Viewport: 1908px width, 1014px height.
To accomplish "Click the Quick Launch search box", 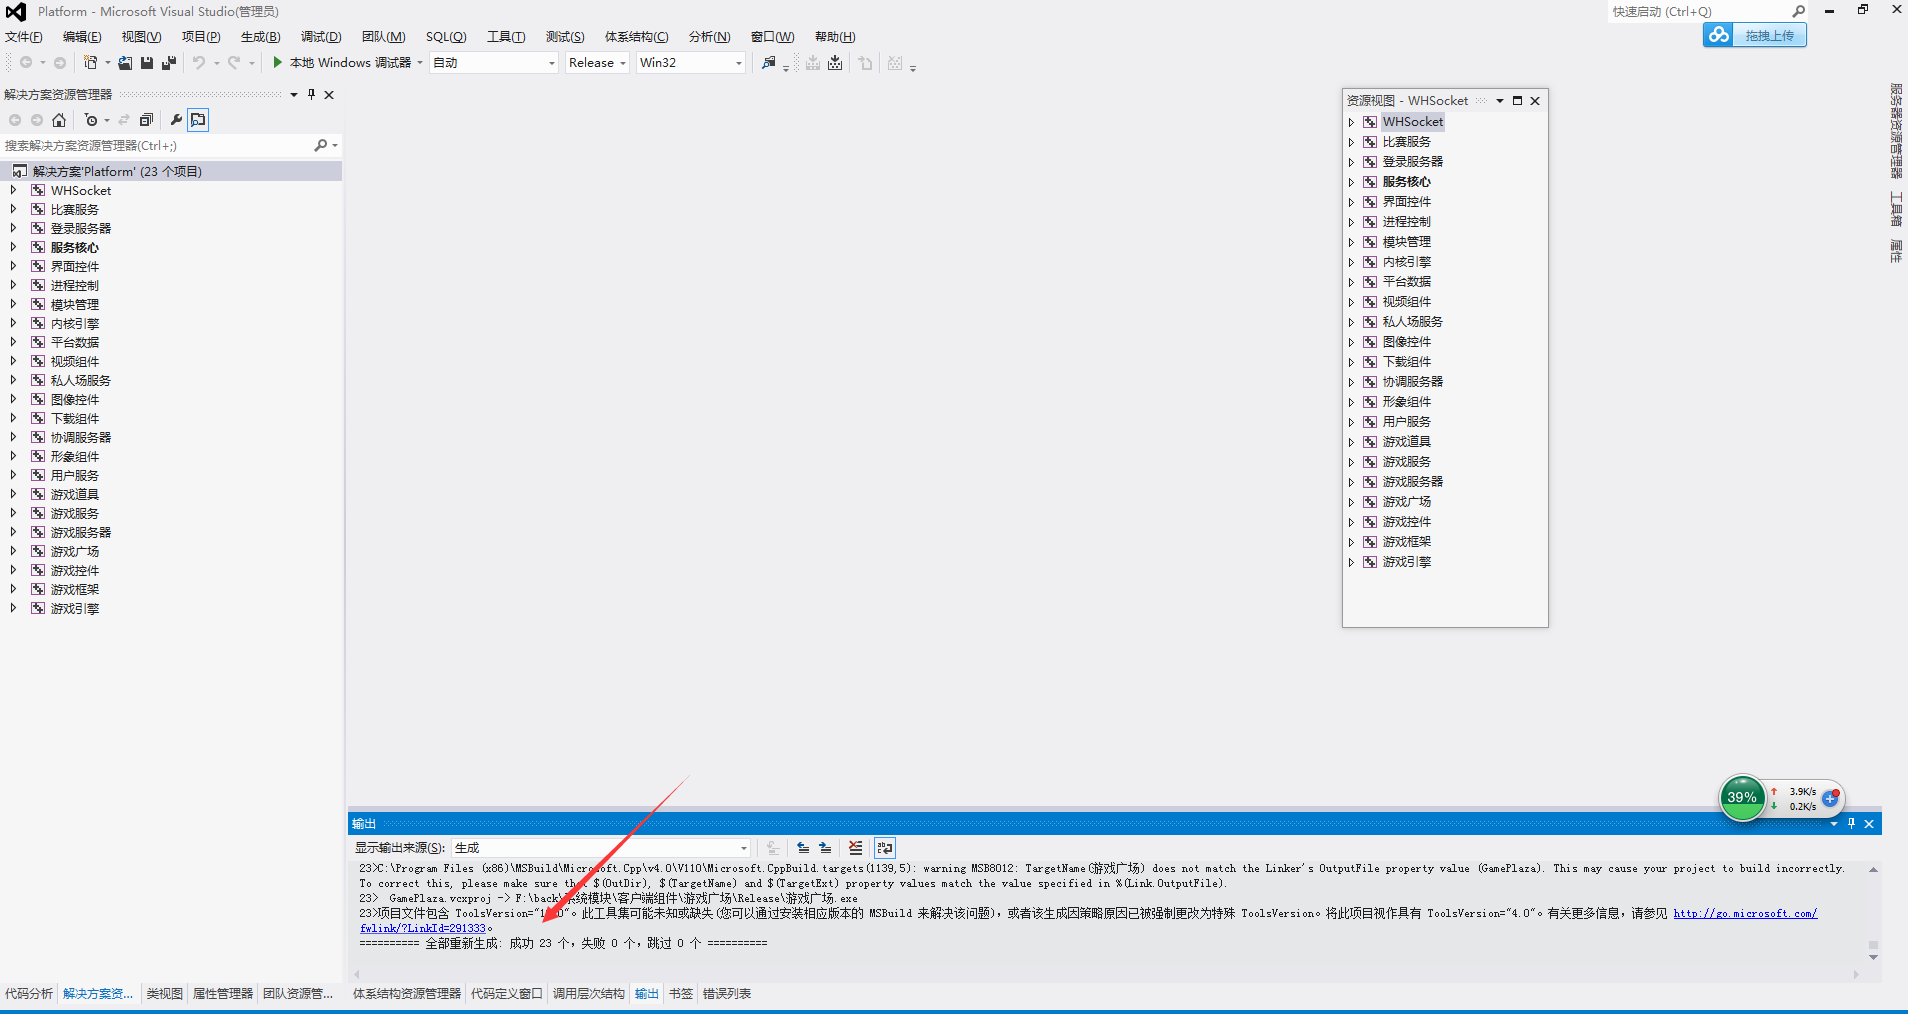I will (1700, 12).
